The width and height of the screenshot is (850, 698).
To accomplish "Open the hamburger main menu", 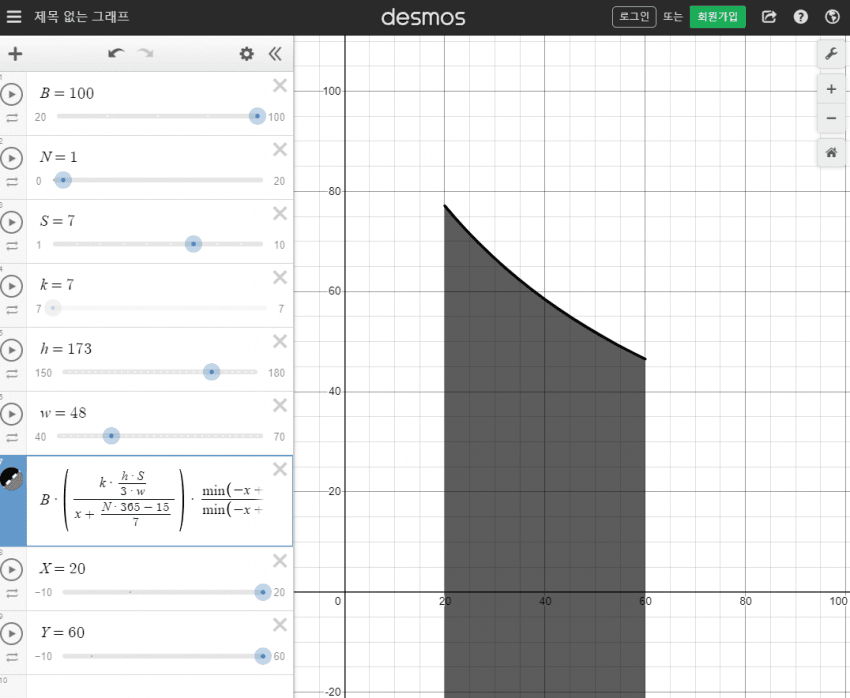I will 14,17.
